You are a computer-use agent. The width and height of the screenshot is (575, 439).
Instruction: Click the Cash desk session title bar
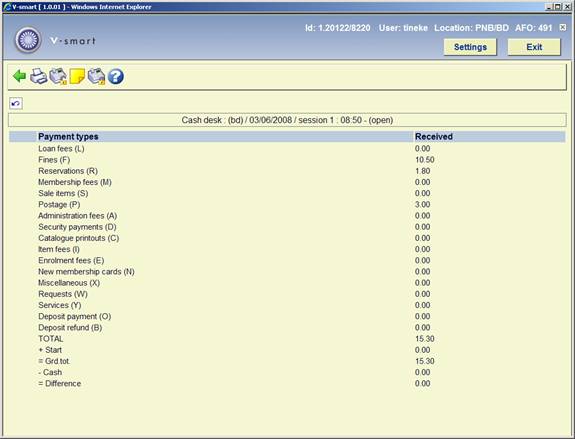tap(287, 120)
